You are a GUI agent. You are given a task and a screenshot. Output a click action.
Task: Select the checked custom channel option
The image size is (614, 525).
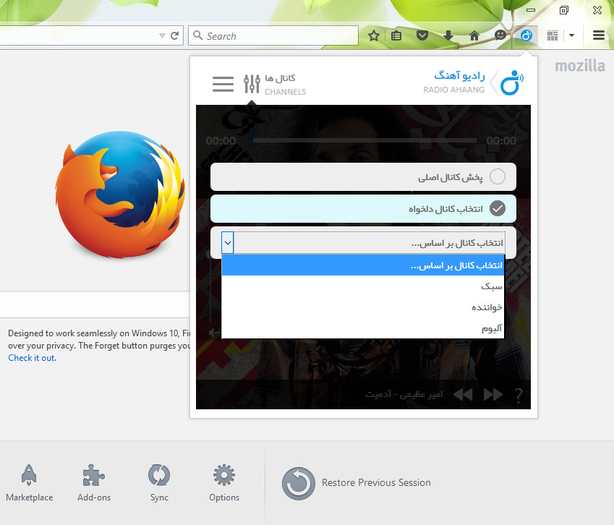point(497,208)
